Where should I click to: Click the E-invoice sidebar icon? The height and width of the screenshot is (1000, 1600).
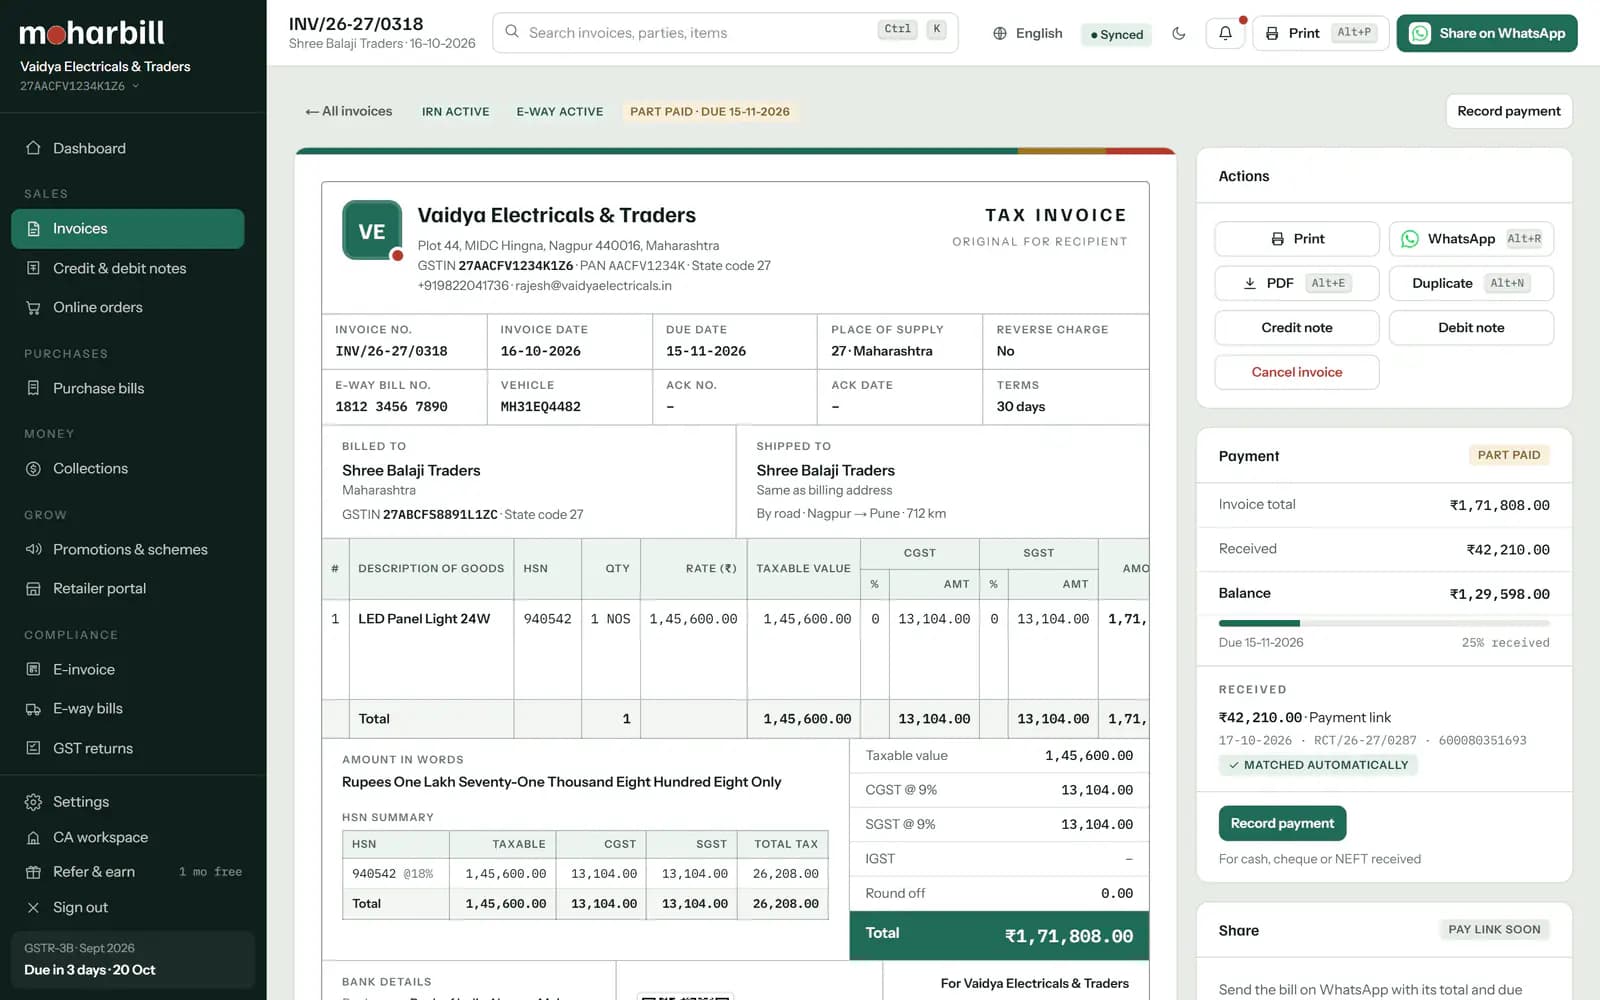click(x=33, y=669)
